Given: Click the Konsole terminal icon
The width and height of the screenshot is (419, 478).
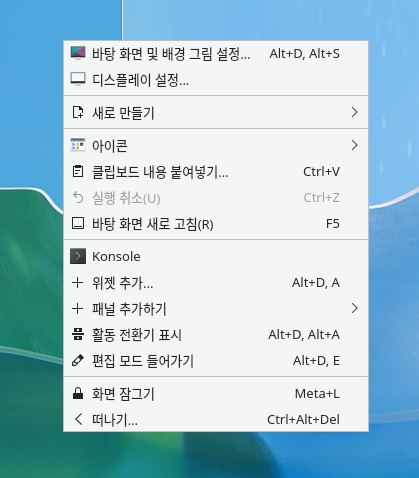Looking at the screenshot, I should (78, 256).
